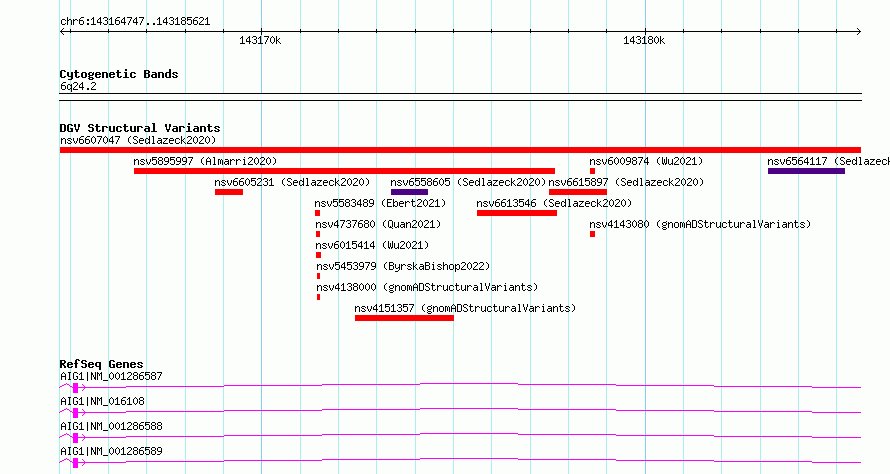Screen dimensions: 890x474
Task: Select the purple nsv6564117 variant bar
Action: [x=806, y=171]
